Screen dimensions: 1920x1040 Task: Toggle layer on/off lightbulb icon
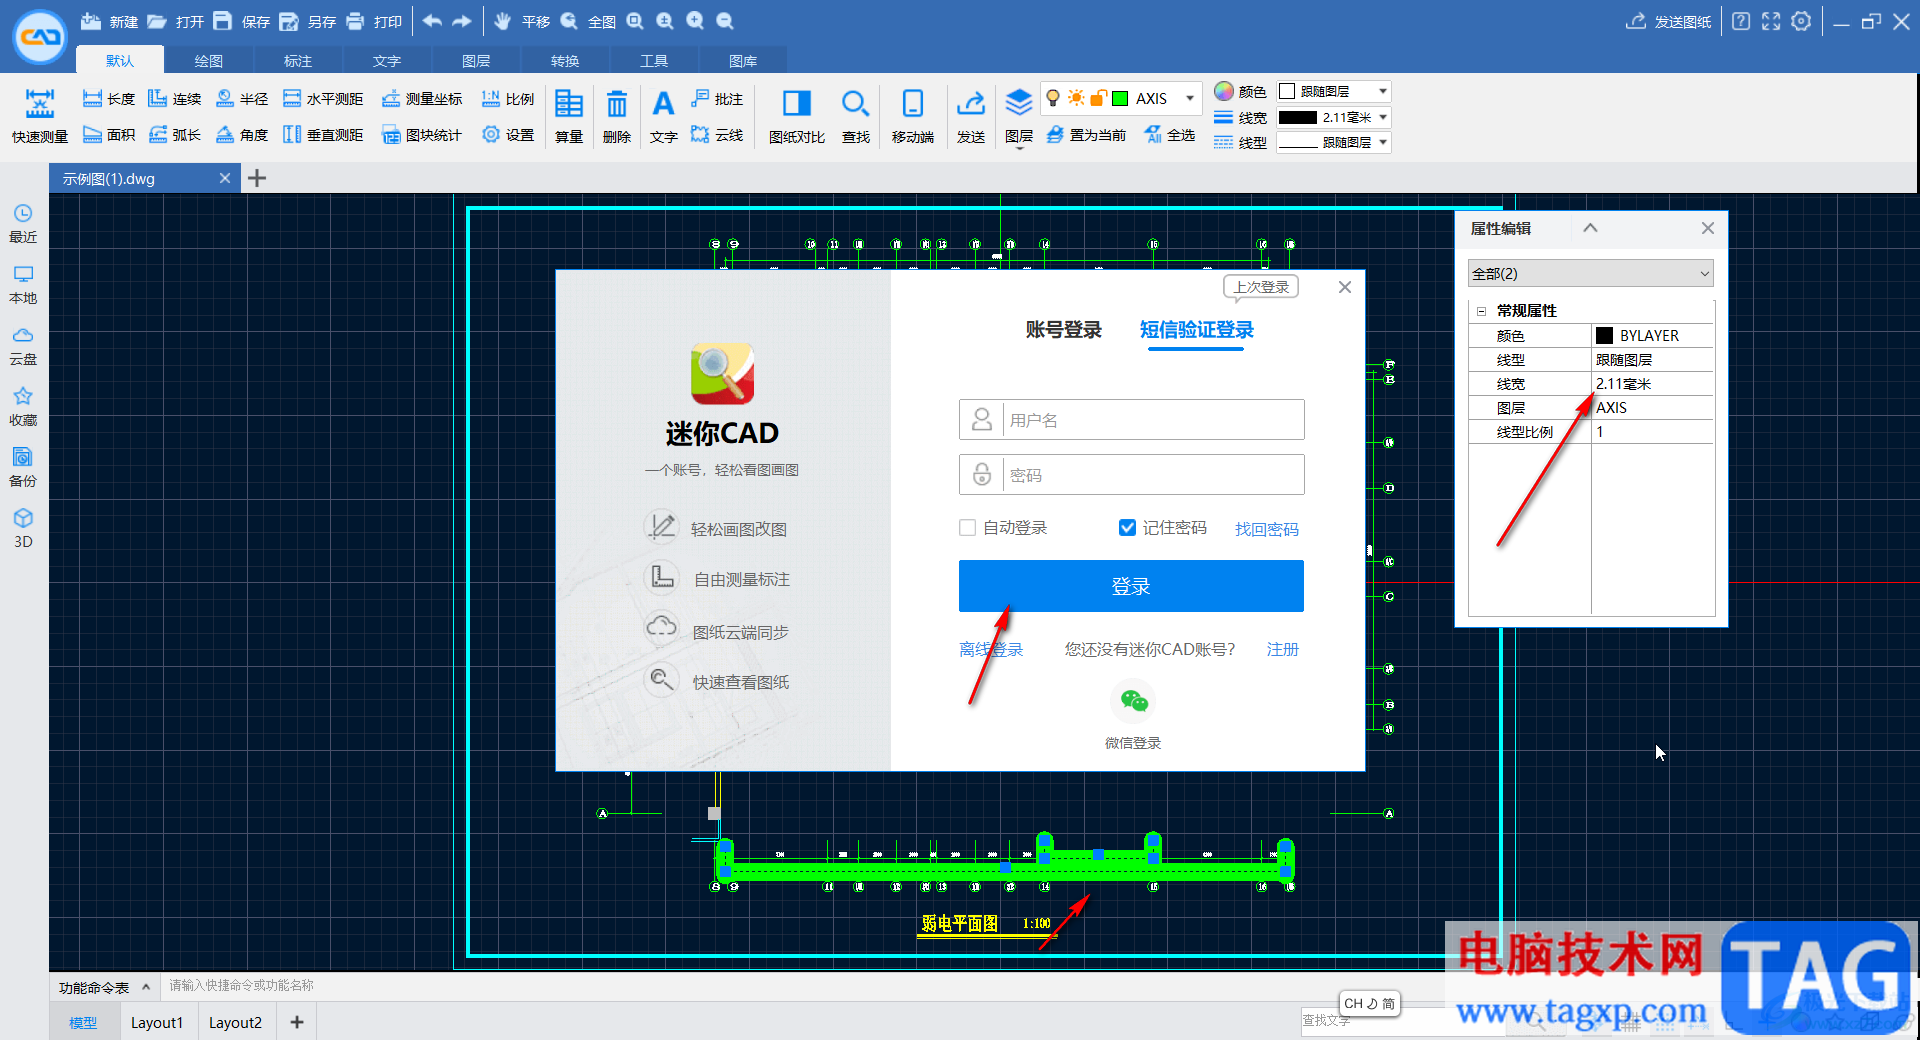coord(1053,98)
